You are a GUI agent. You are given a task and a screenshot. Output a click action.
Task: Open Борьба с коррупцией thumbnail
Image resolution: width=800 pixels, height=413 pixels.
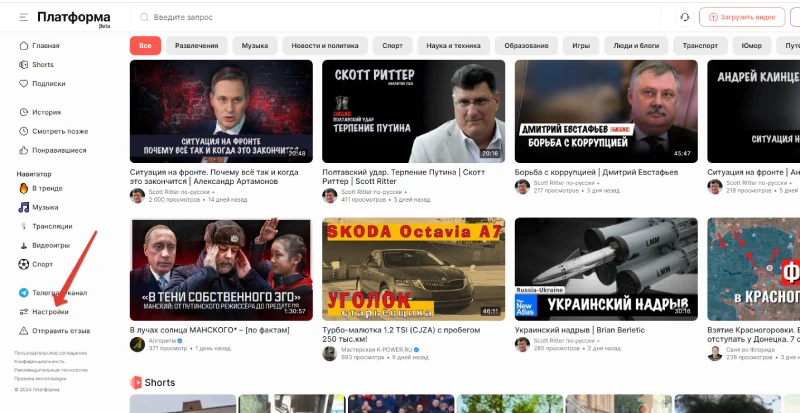pyautogui.click(x=606, y=111)
